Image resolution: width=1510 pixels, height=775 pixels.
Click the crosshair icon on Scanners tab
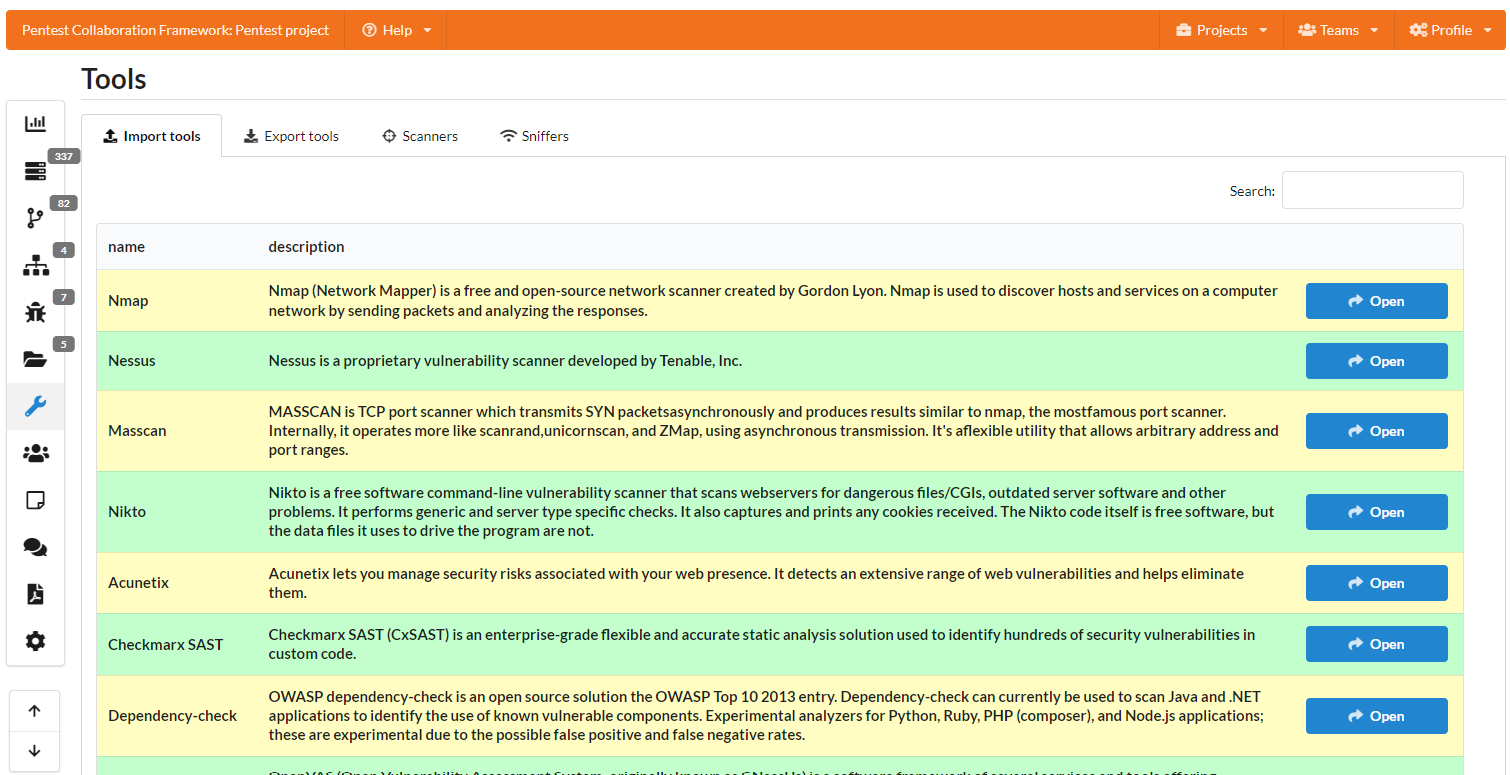(x=390, y=136)
